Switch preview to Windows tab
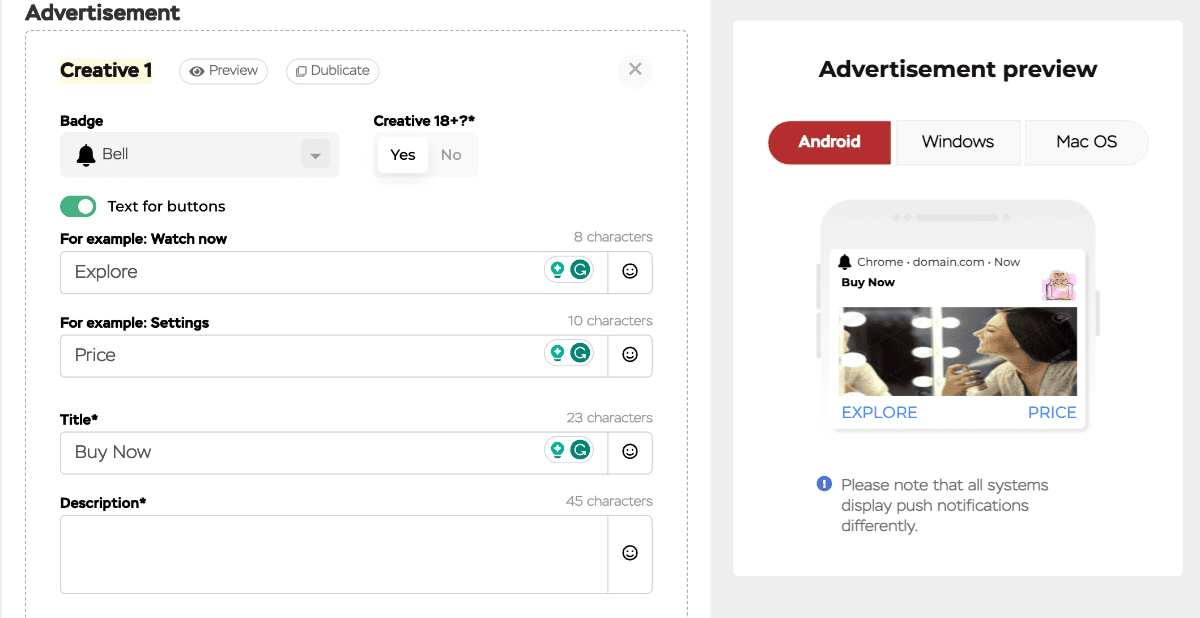 (x=957, y=142)
